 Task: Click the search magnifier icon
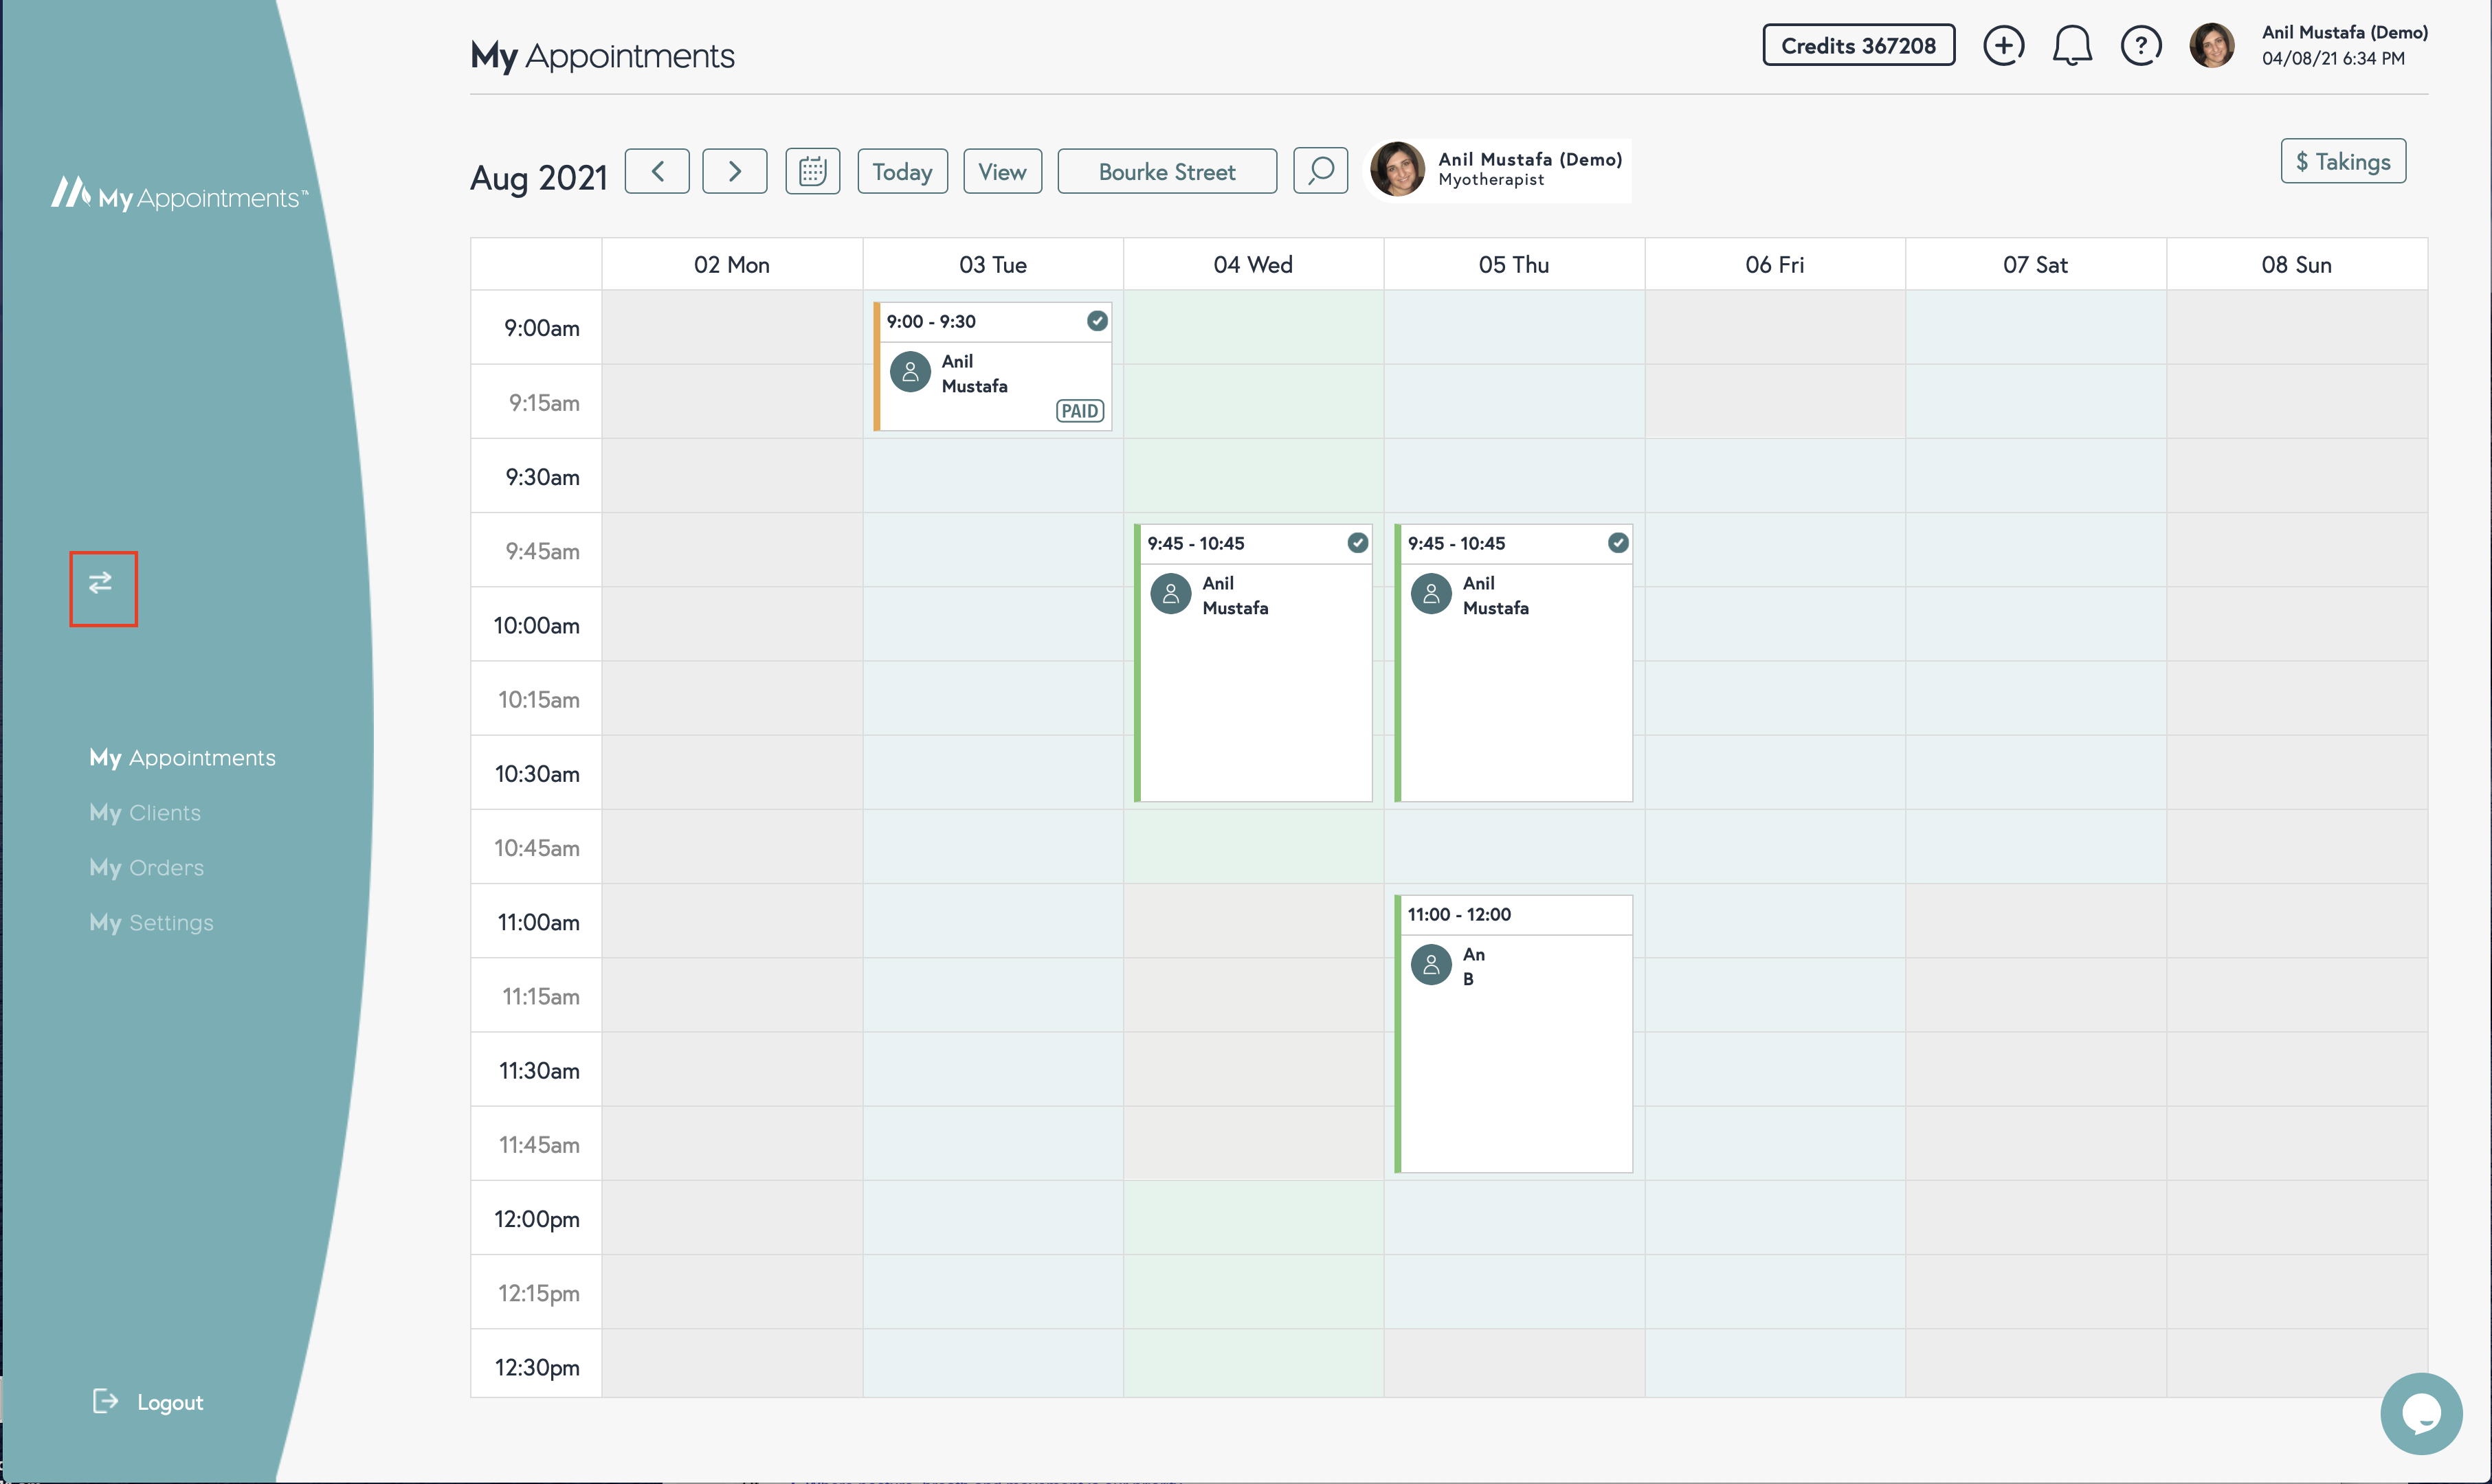pyautogui.click(x=1320, y=171)
